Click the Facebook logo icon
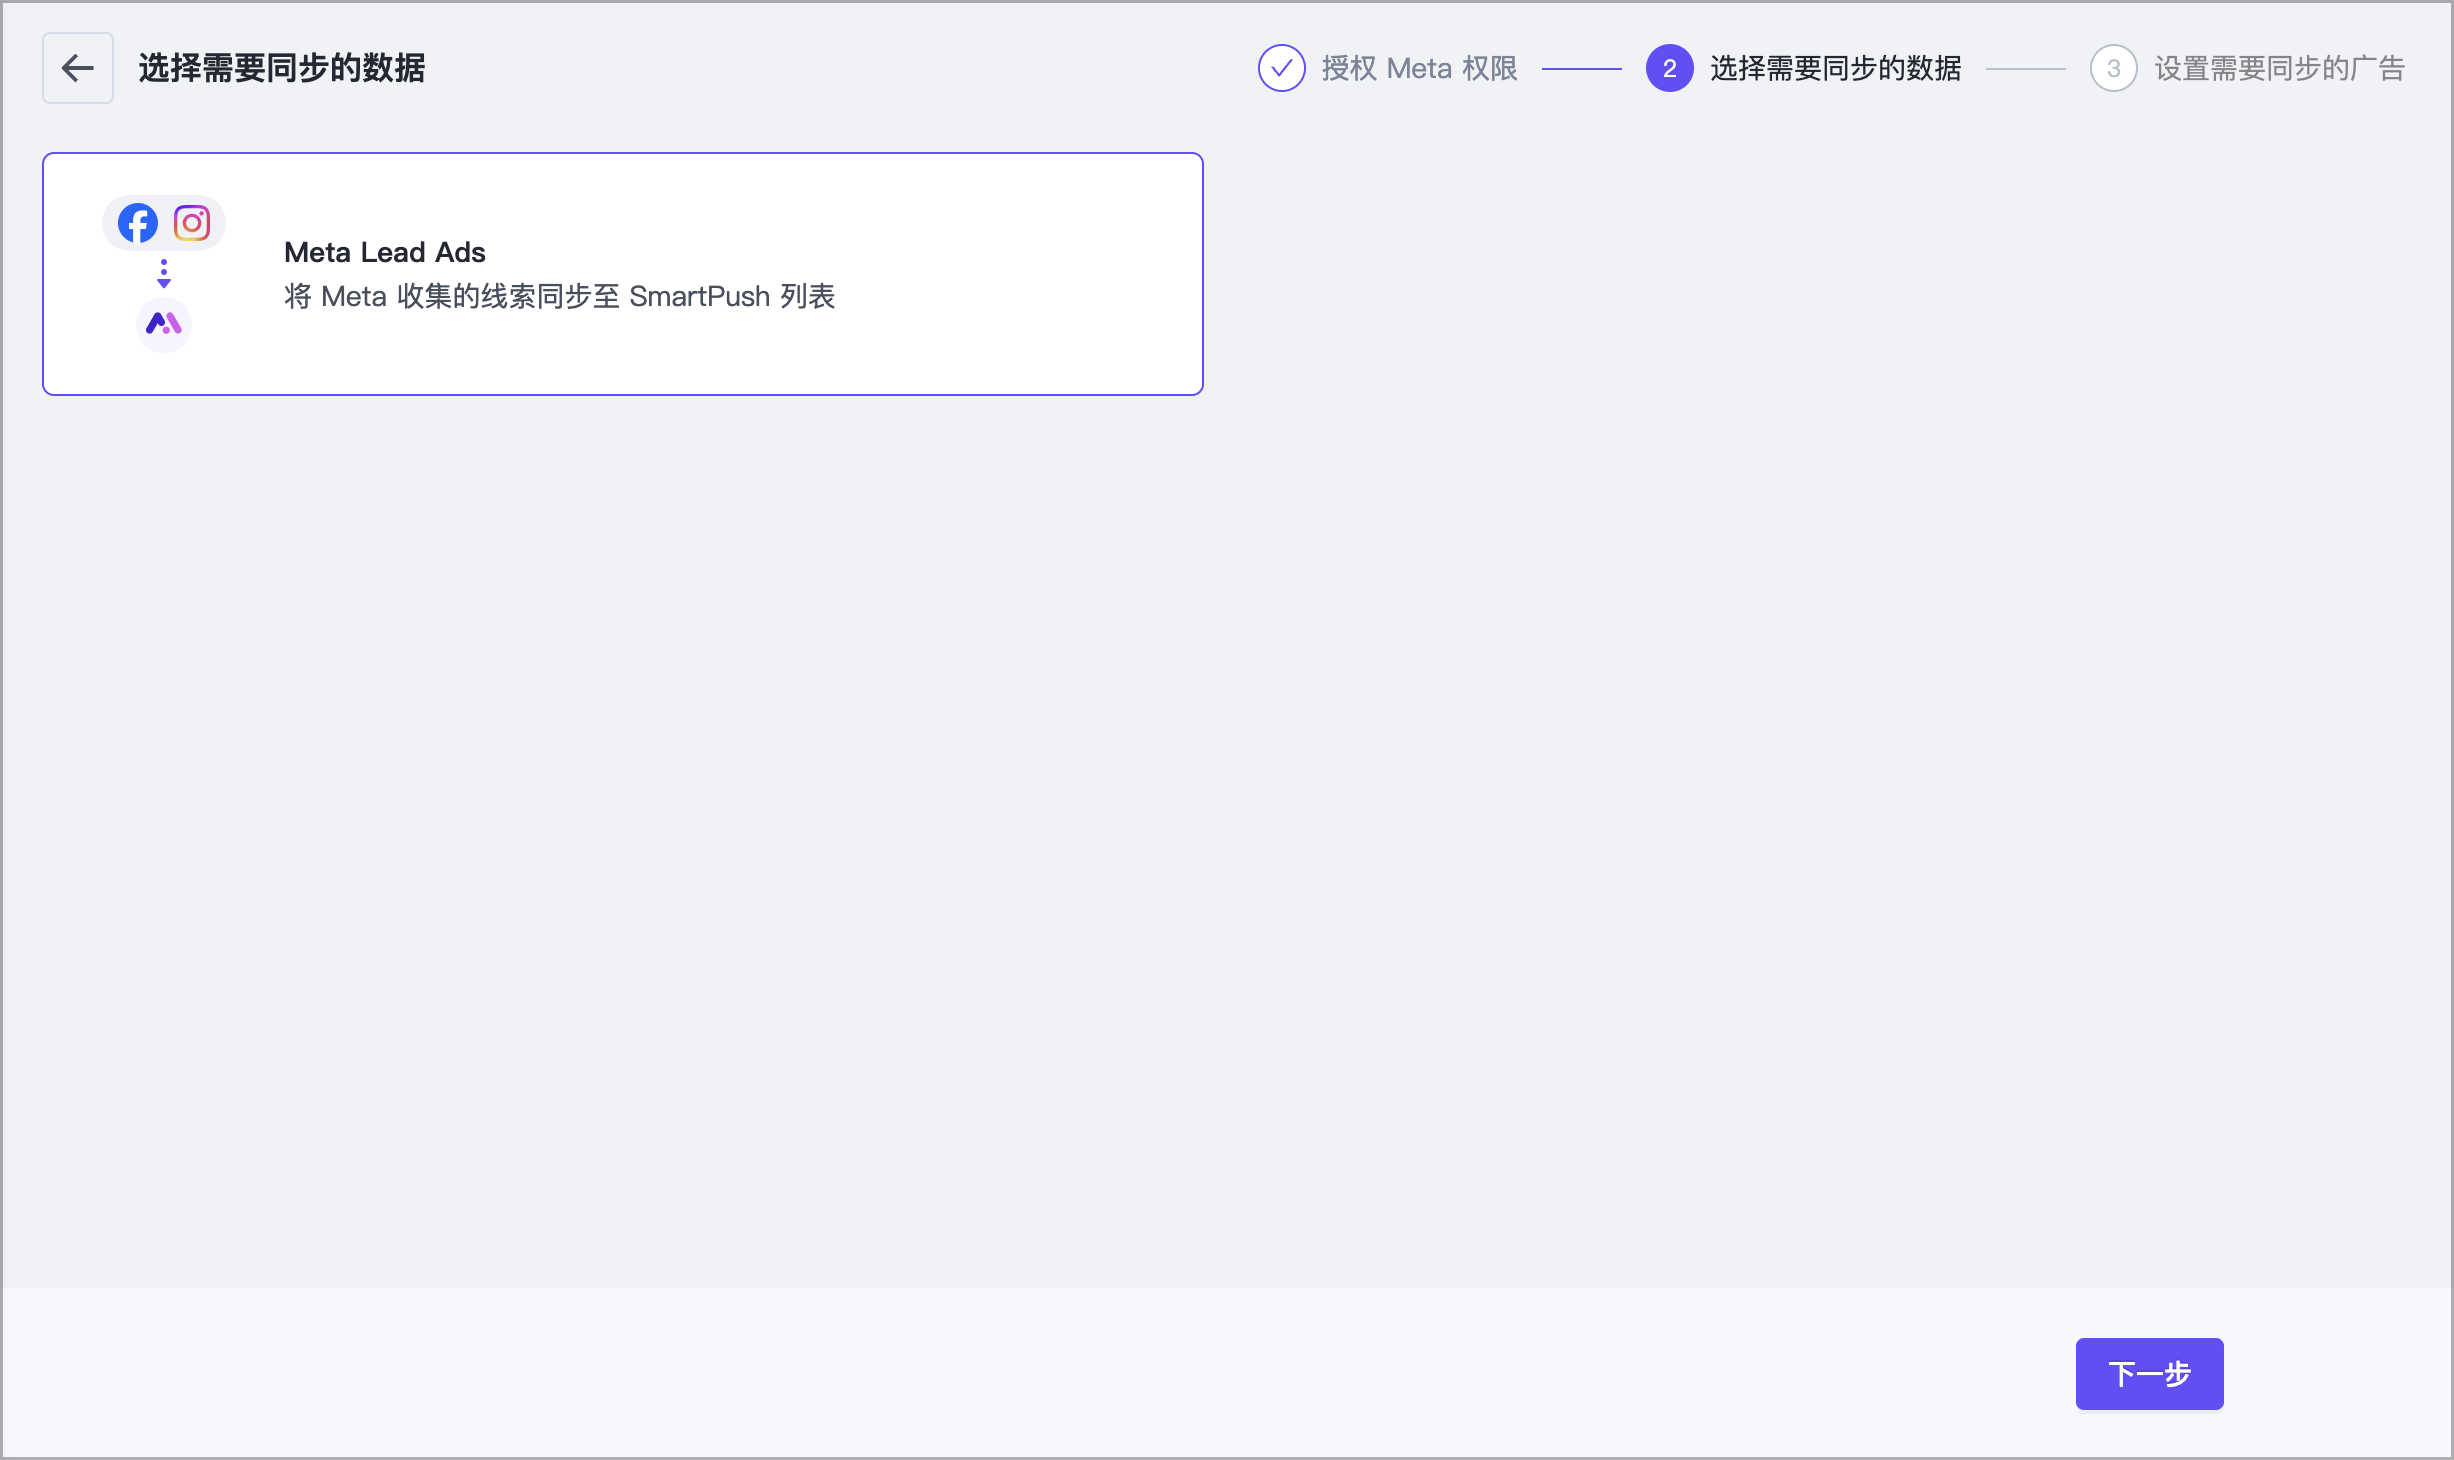This screenshot has height=1460, width=2454. point(138,223)
